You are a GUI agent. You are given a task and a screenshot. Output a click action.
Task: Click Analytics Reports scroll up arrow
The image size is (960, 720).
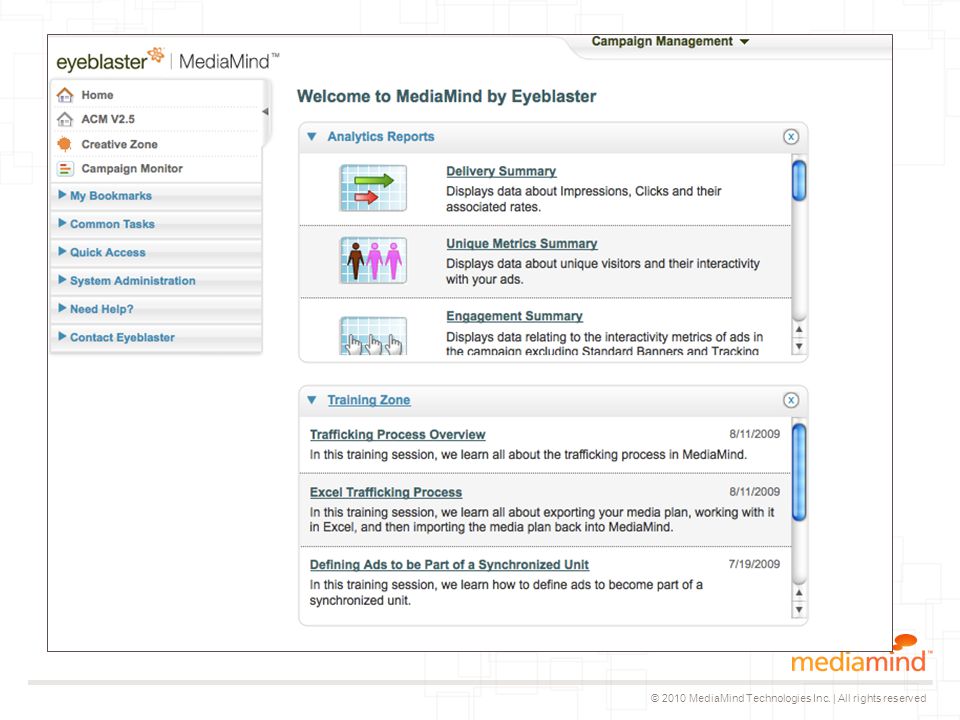click(798, 330)
